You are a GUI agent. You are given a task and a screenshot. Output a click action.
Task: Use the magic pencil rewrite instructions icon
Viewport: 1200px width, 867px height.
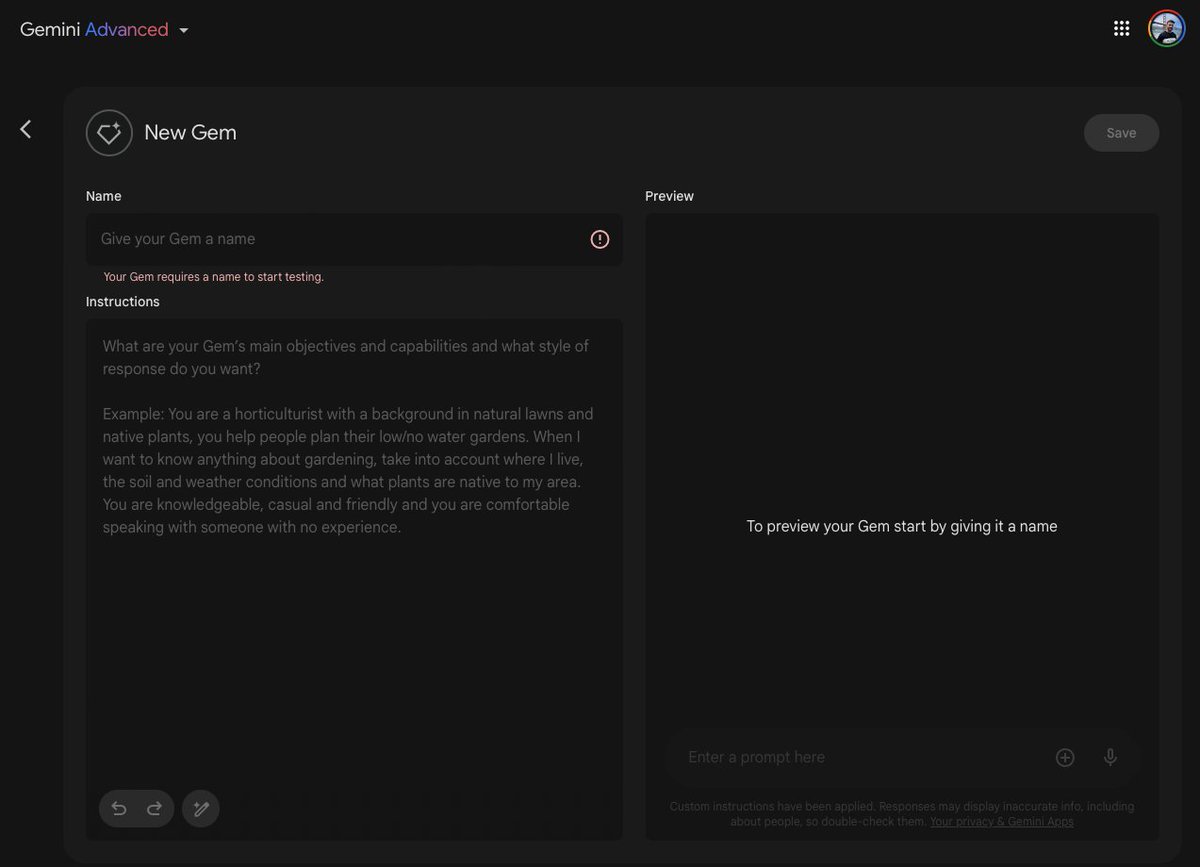(201, 808)
